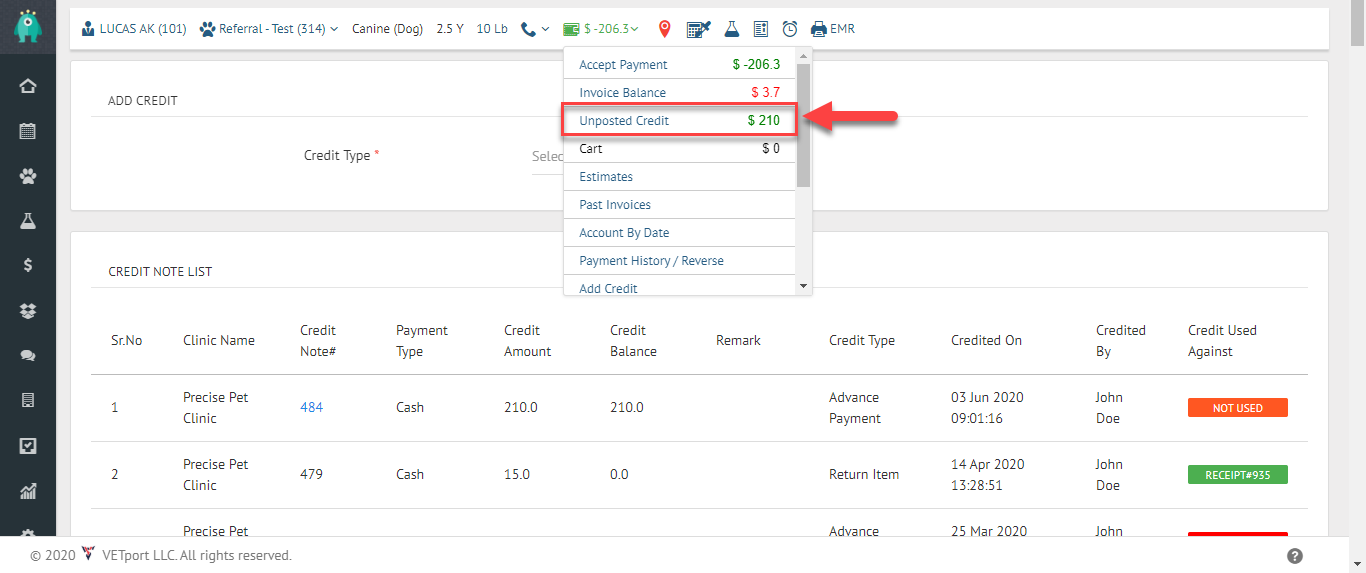The image size is (1366, 573).
Task: Click the printer EMR icon
Action: pos(819,29)
